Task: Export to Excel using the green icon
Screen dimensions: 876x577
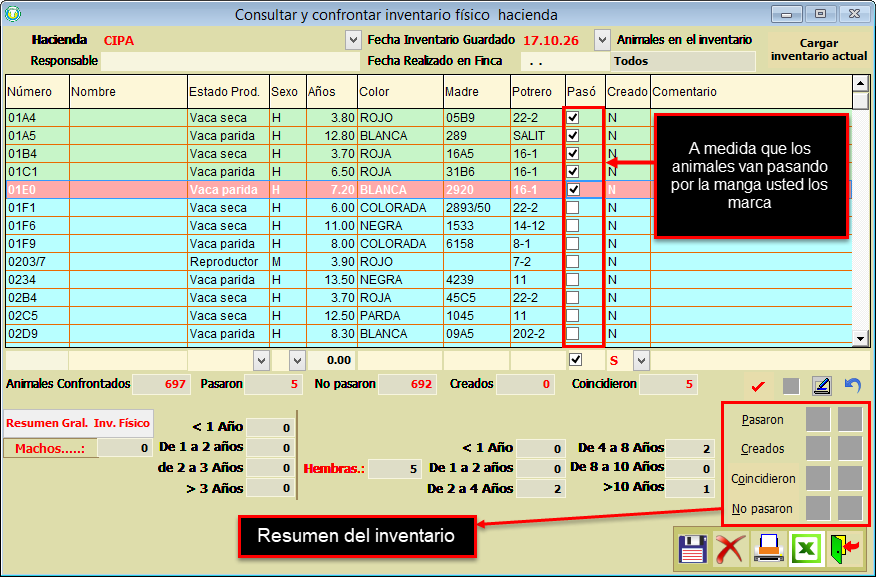Action: click(x=806, y=549)
